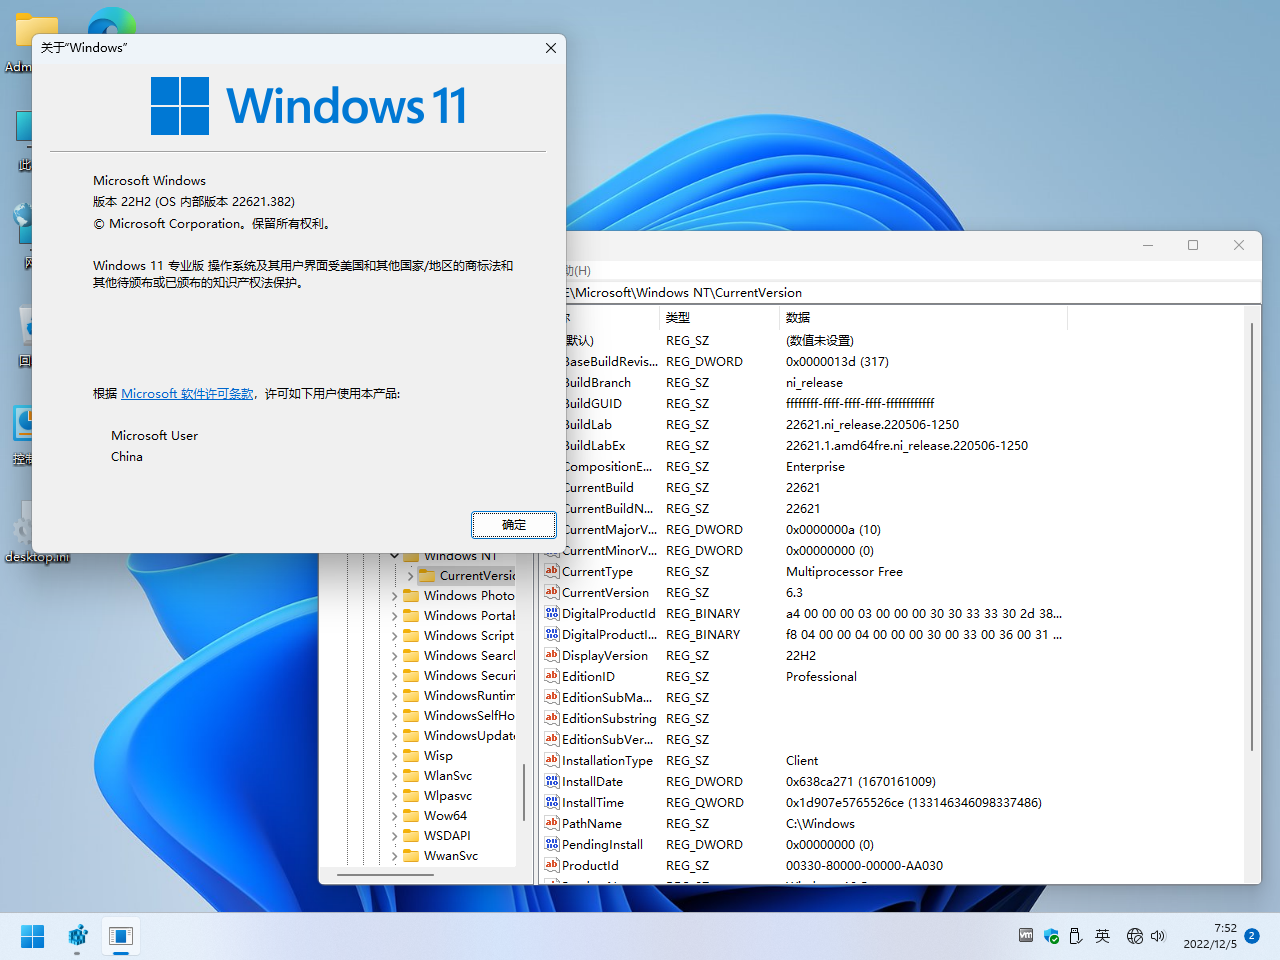The height and width of the screenshot is (960, 1280).
Task: Click the string icon next to EditionID
Action: tap(551, 676)
